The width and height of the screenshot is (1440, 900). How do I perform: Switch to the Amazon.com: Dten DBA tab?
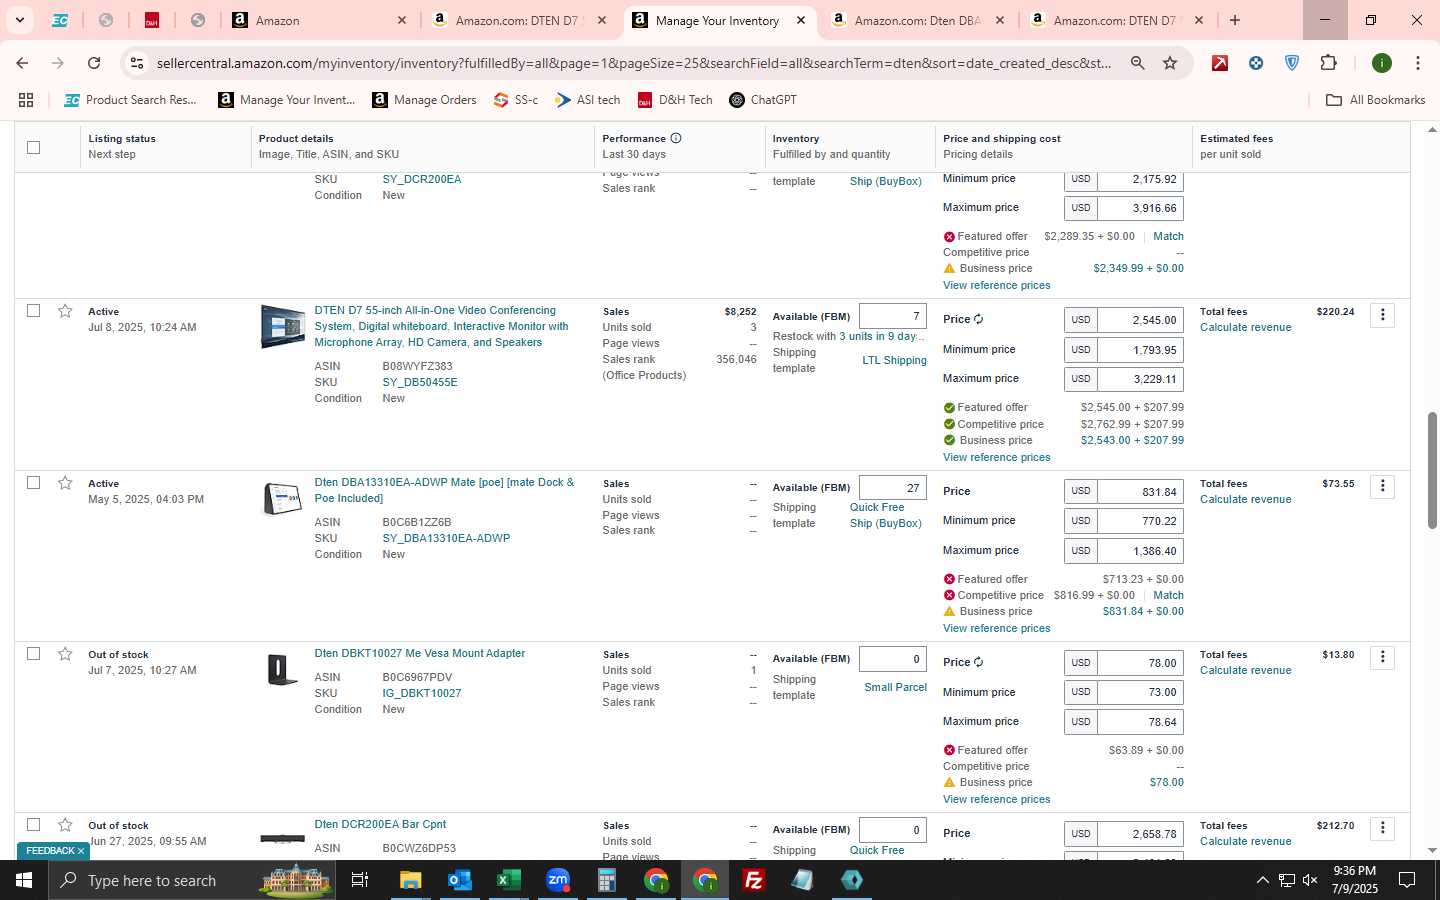coord(916,20)
